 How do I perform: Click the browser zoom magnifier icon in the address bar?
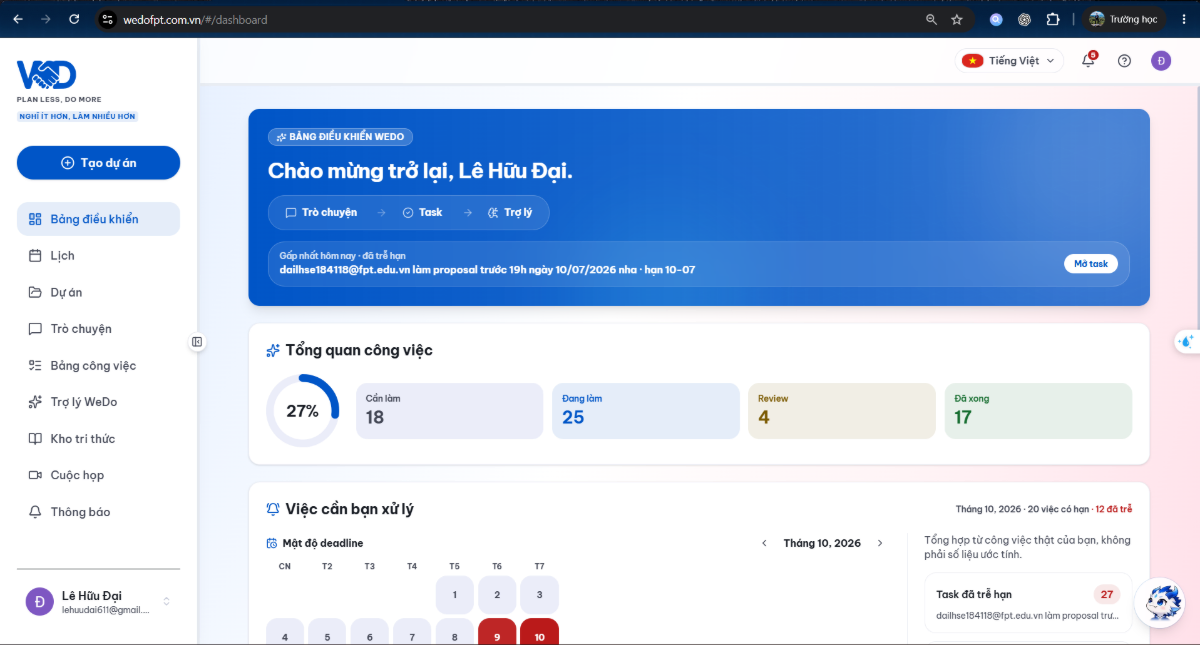tap(931, 19)
